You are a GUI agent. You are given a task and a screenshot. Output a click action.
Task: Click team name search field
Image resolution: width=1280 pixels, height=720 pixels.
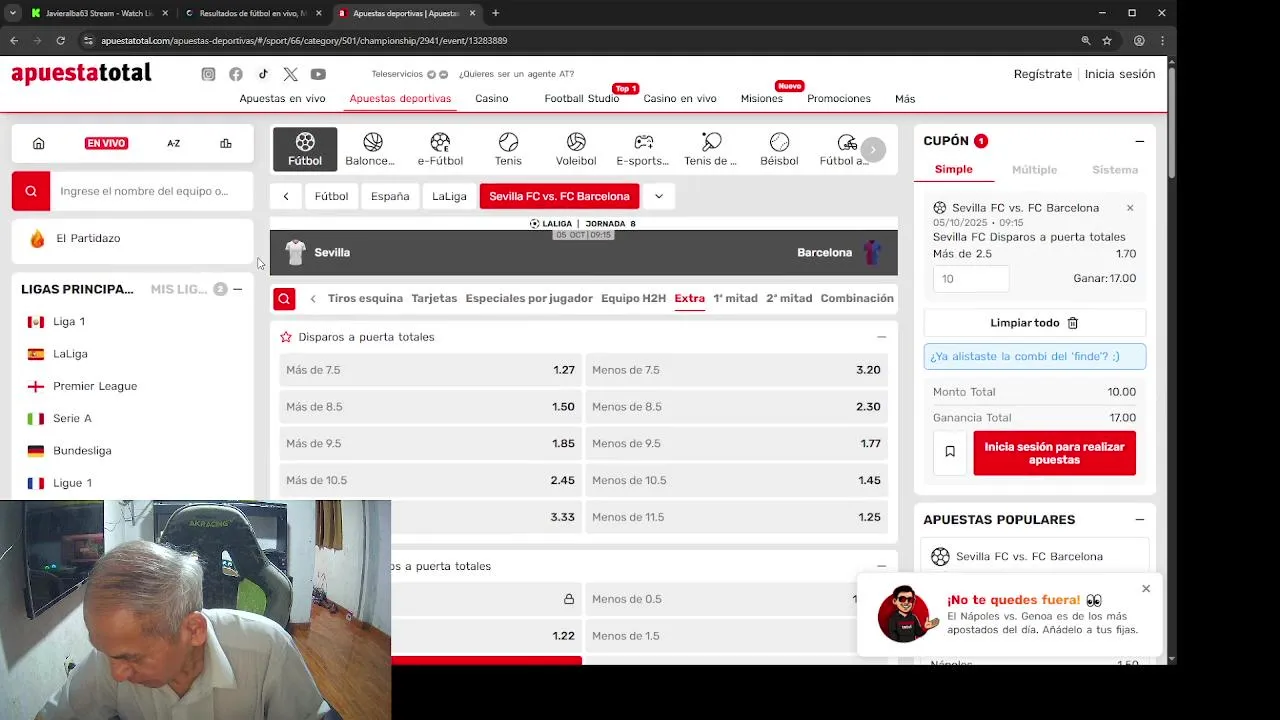(151, 191)
